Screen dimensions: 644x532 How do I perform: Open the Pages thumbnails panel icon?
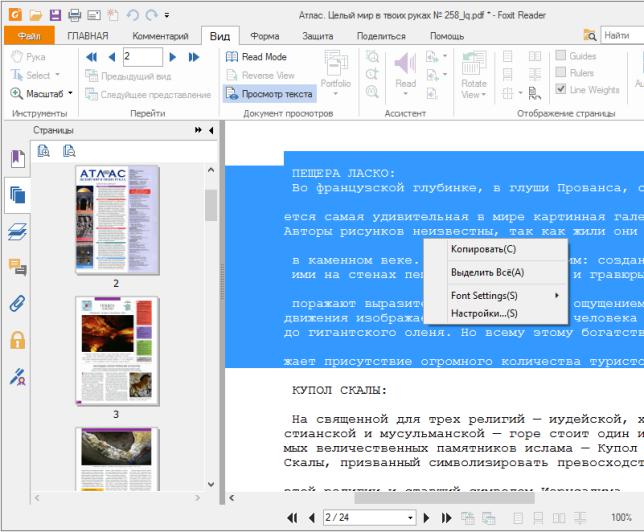click(18, 195)
